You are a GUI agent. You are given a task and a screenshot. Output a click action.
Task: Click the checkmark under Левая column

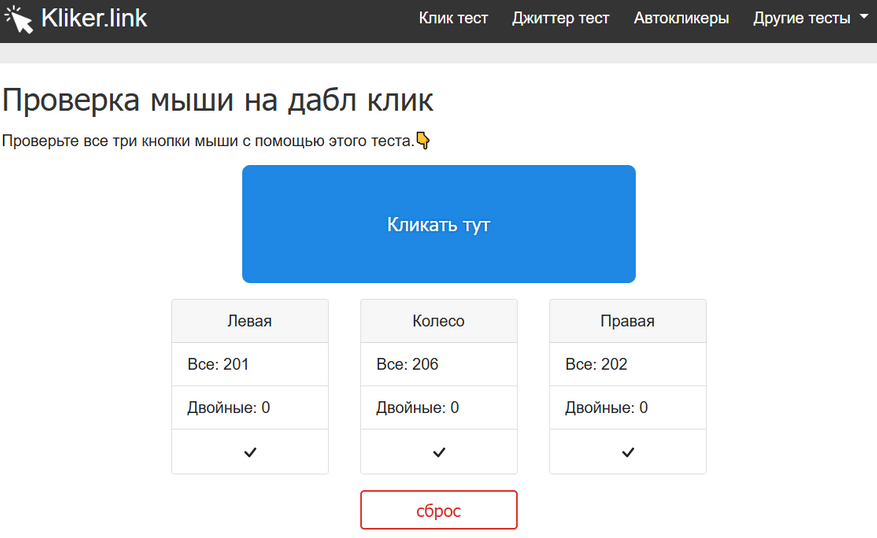250,452
